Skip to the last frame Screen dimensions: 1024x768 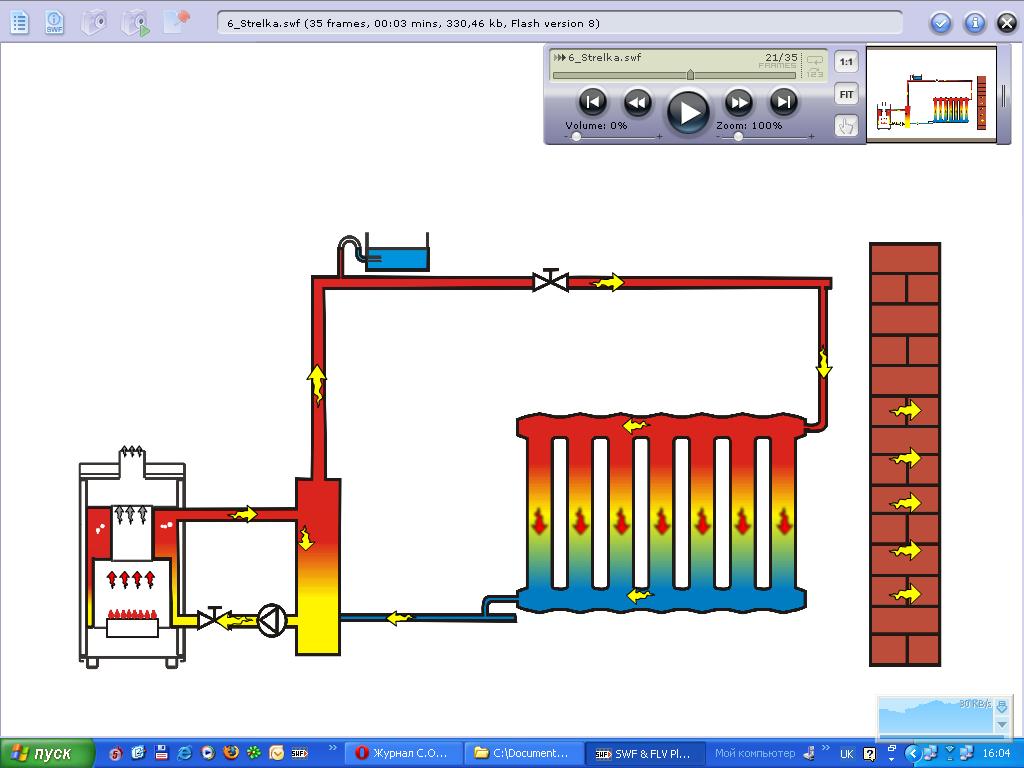[x=783, y=101]
